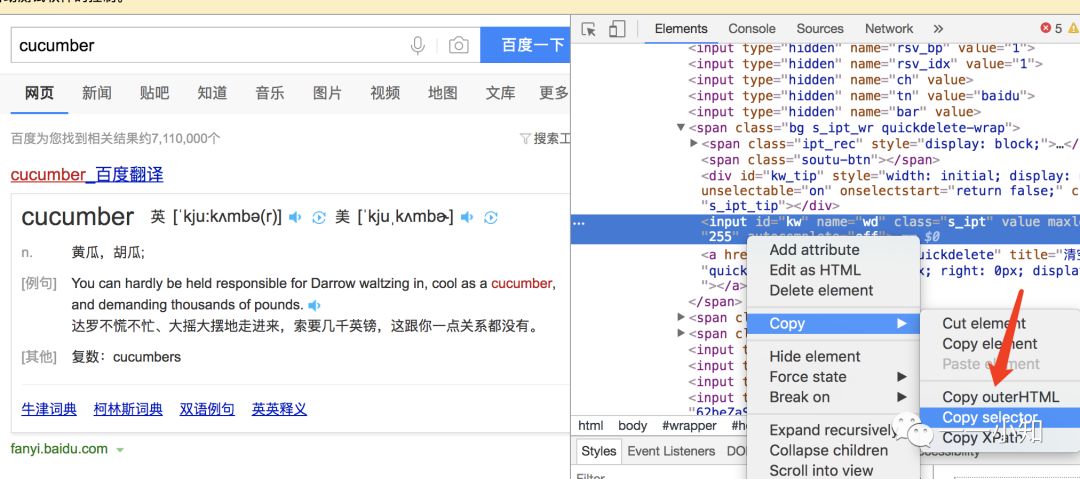Screen dimensions: 1080x479
Task: Open the Copy submenu
Action: [x=833, y=324]
